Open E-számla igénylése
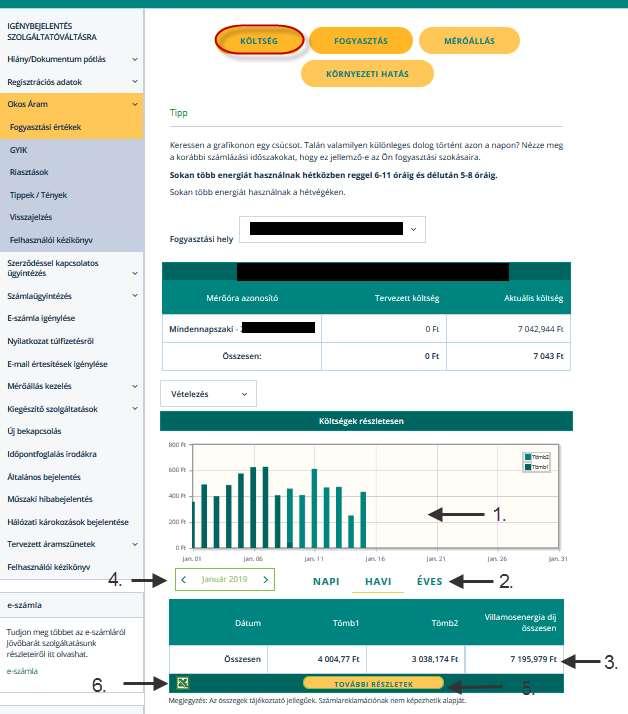Viewport: 628px width, 714px height. click(x=41, y=318)
